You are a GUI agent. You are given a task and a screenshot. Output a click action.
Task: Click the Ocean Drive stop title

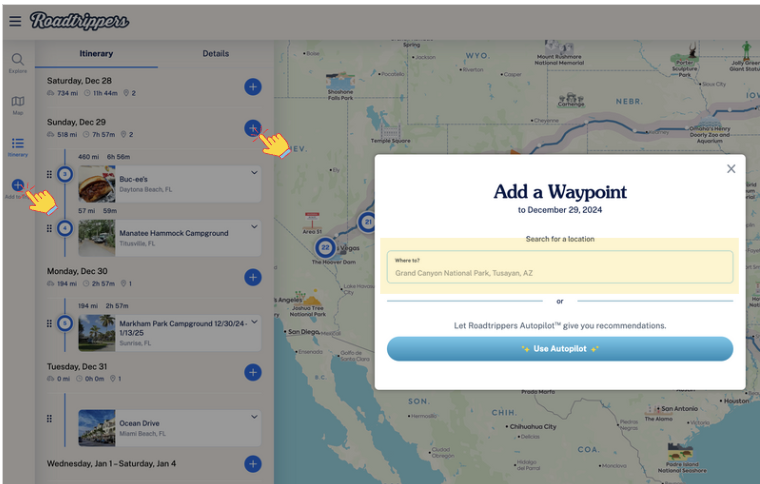(x=139, y=423)
